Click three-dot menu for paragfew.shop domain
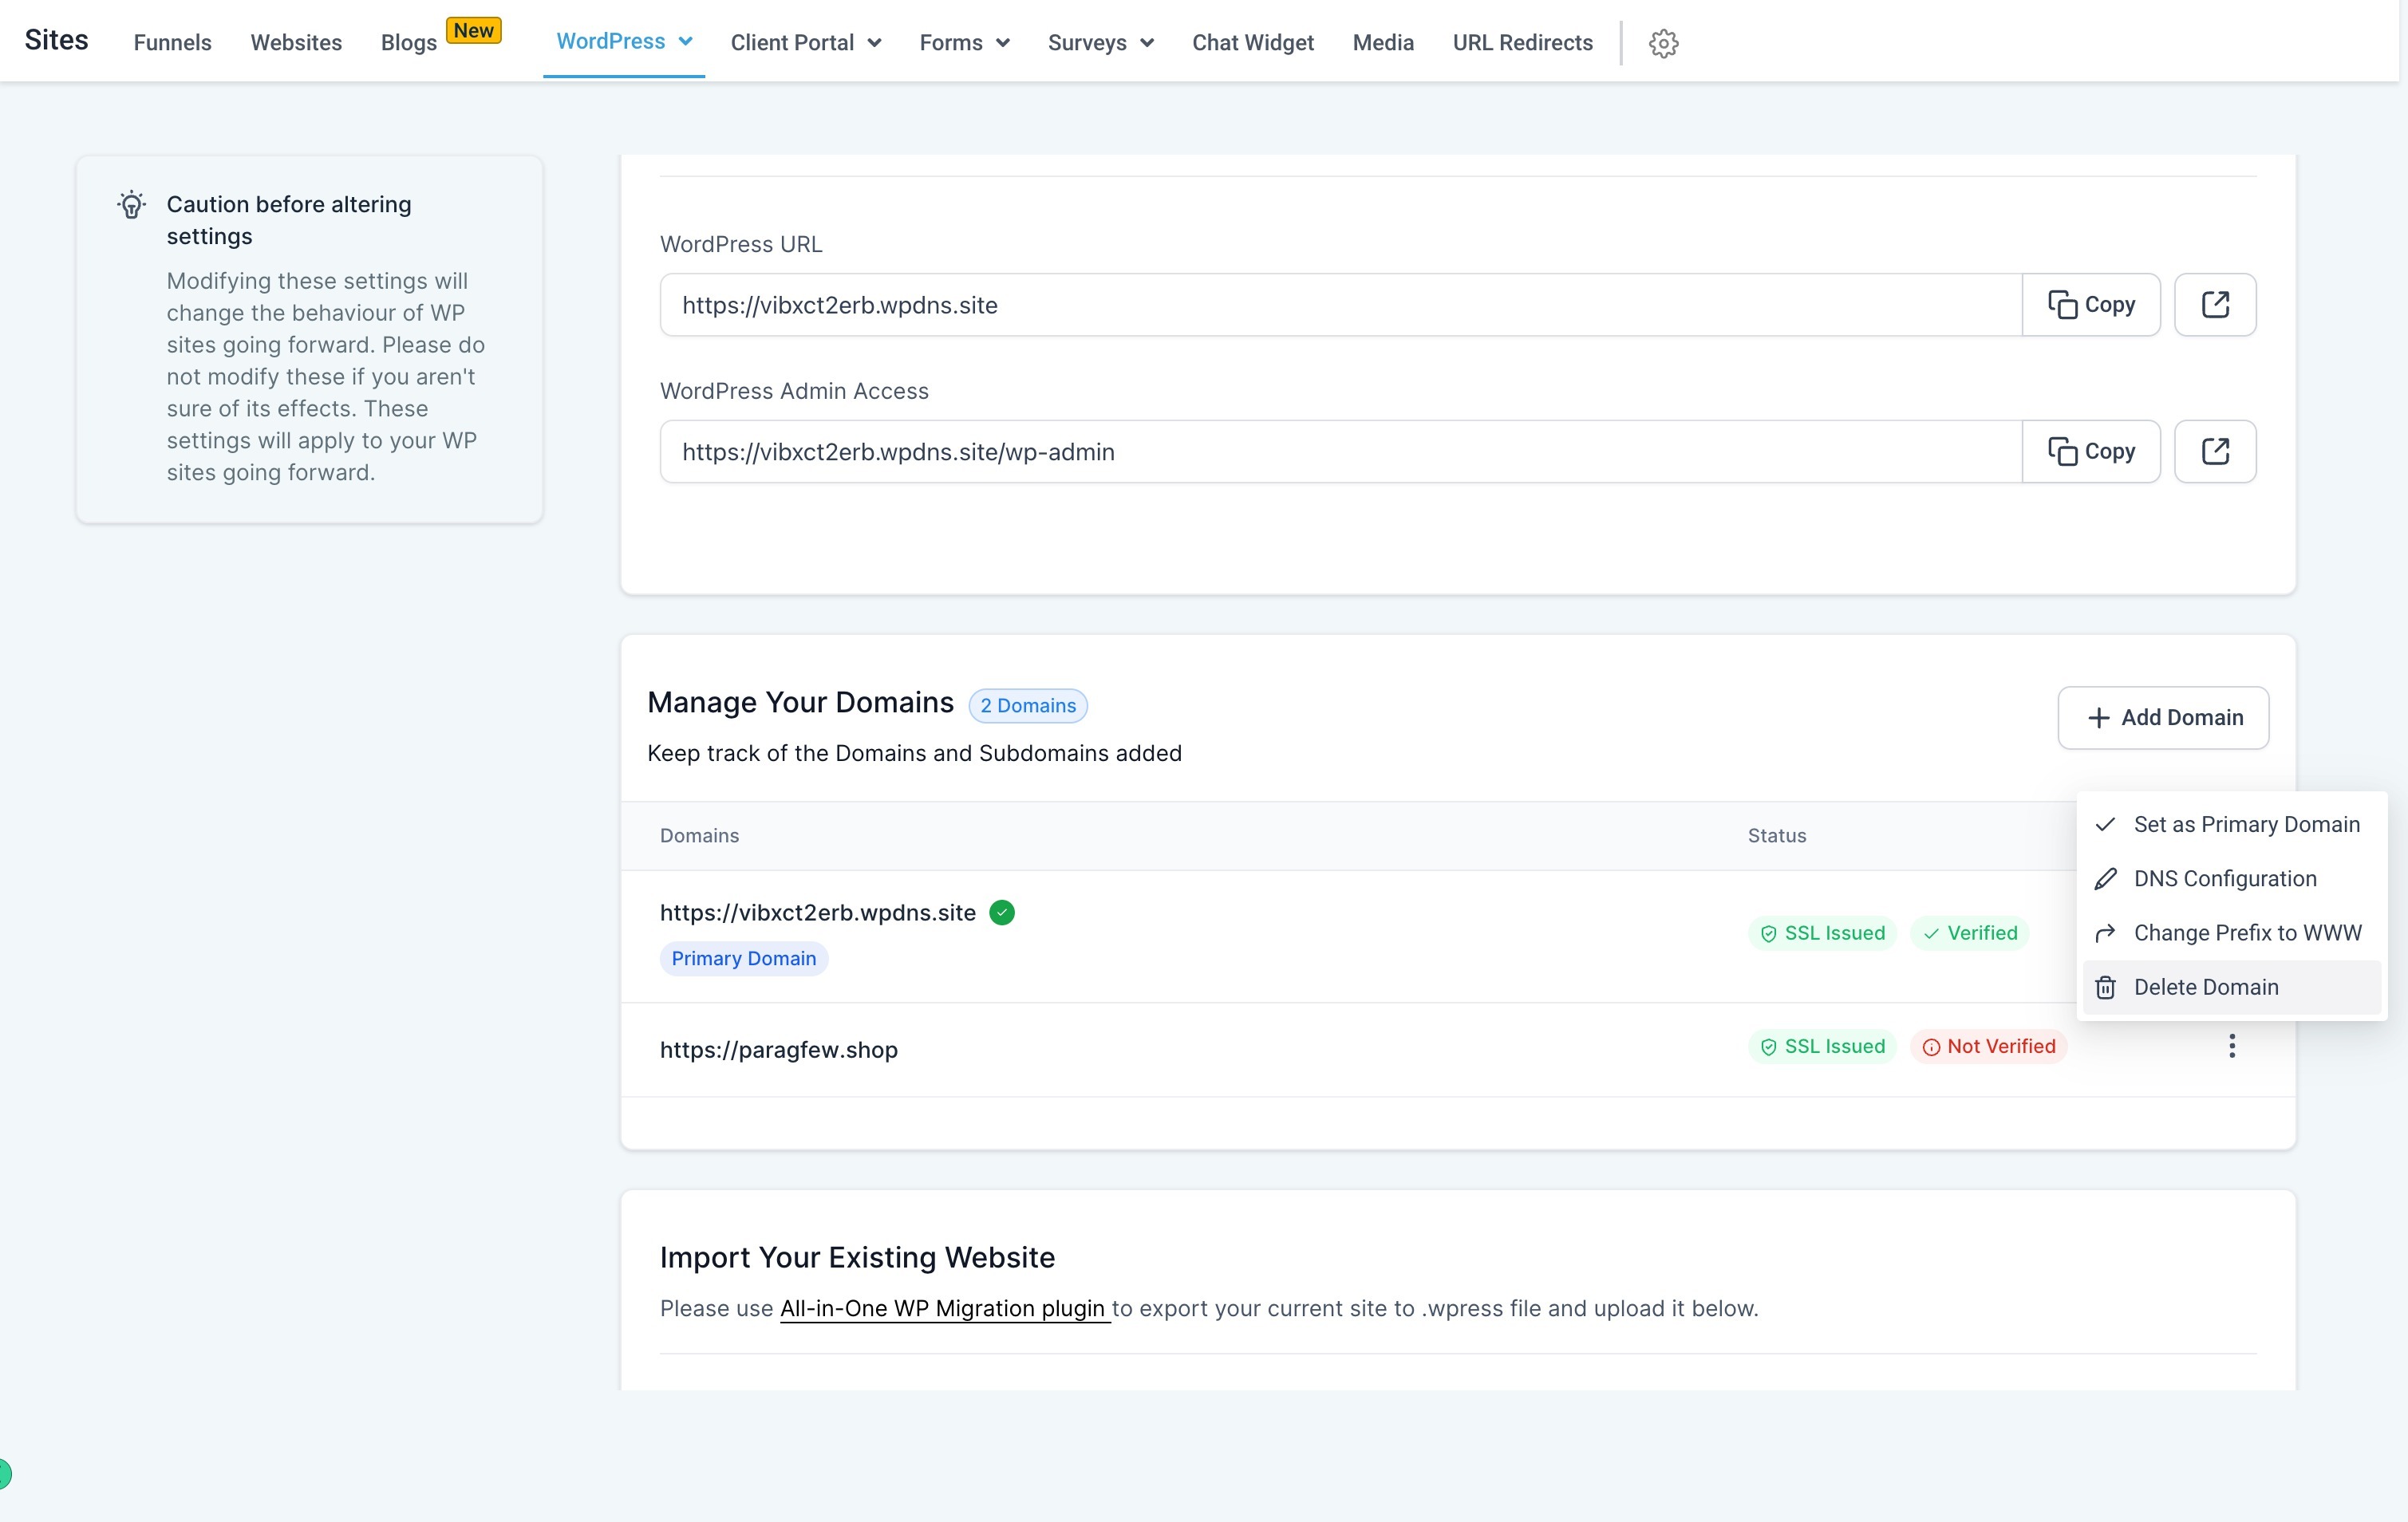 pos(2231,1046)
